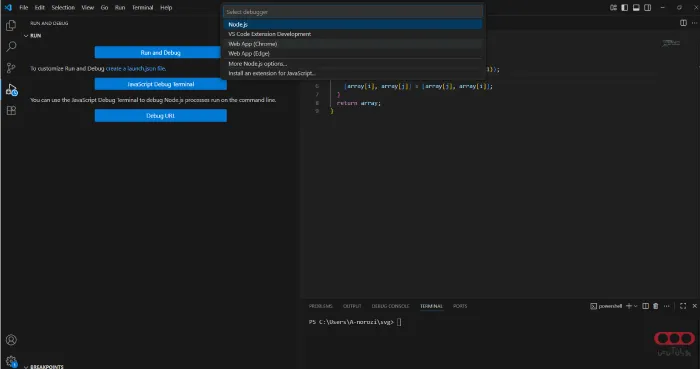Select Web App (Edge) debugger
Image resolution: width=700 pixels, height=369 pixels.
coord(353,54)
